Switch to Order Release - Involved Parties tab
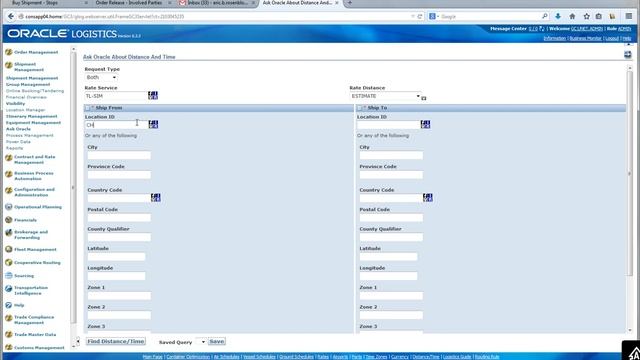 (x=129, y=3)
